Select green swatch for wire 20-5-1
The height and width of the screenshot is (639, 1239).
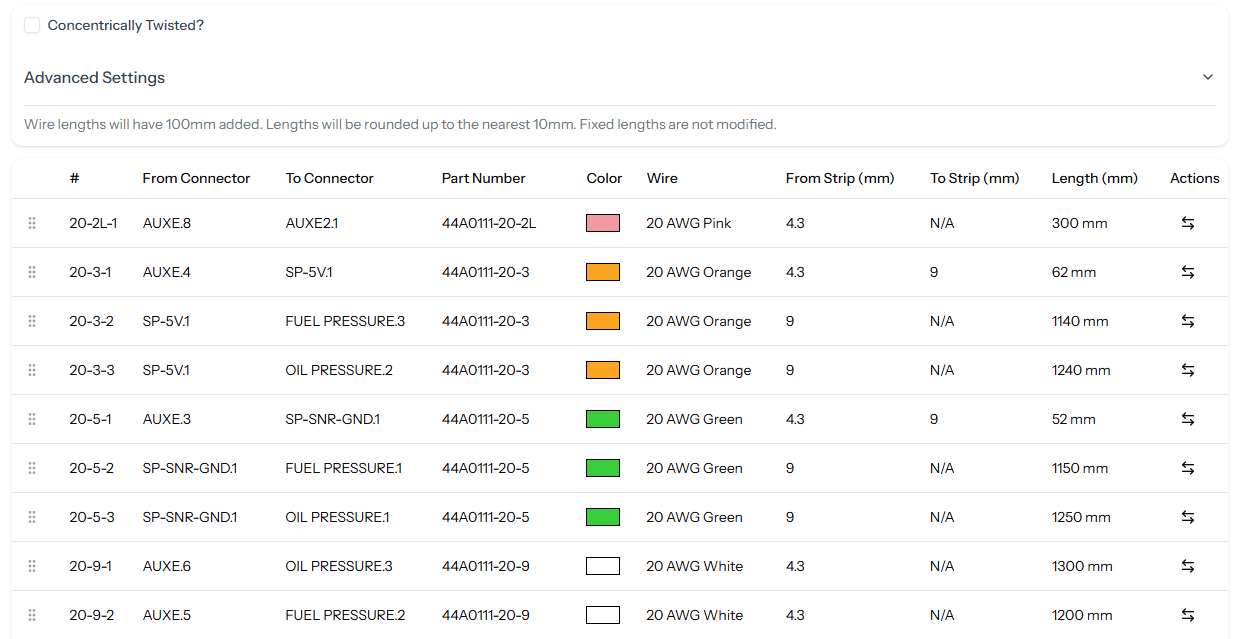point(602,419)
